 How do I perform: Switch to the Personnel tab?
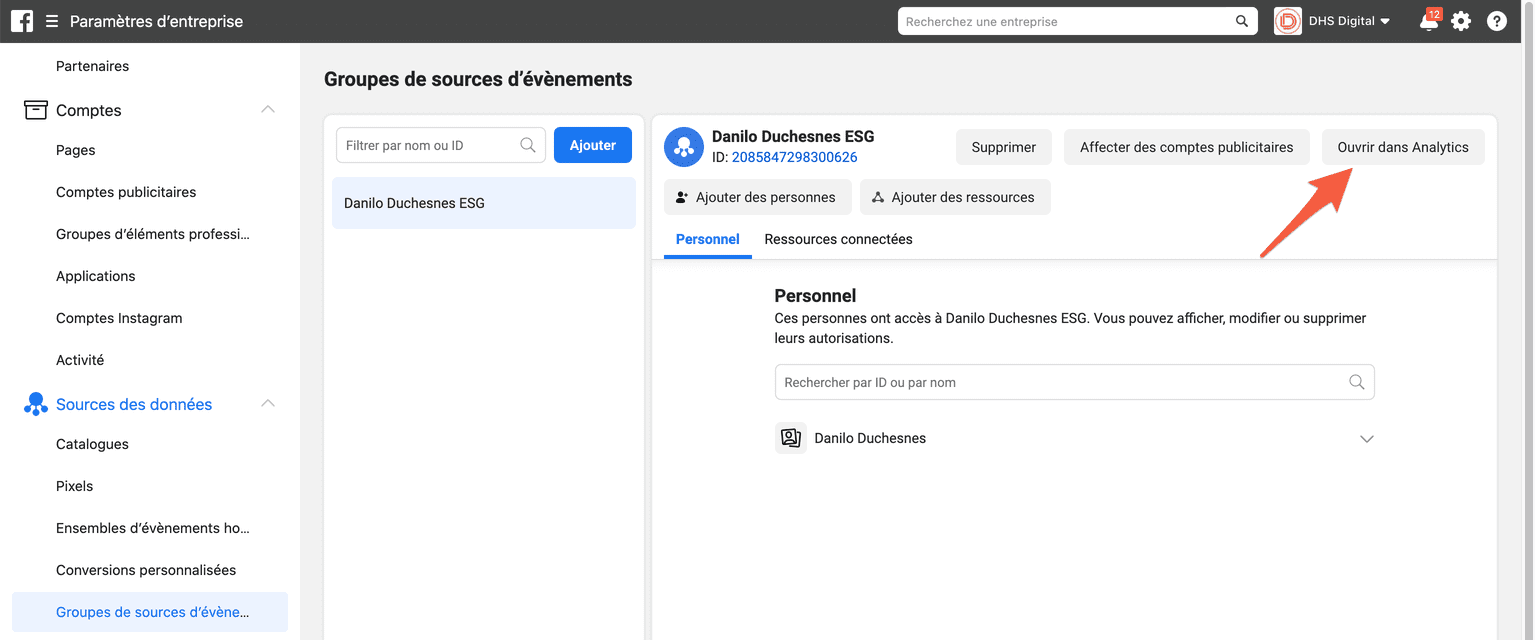708,239
